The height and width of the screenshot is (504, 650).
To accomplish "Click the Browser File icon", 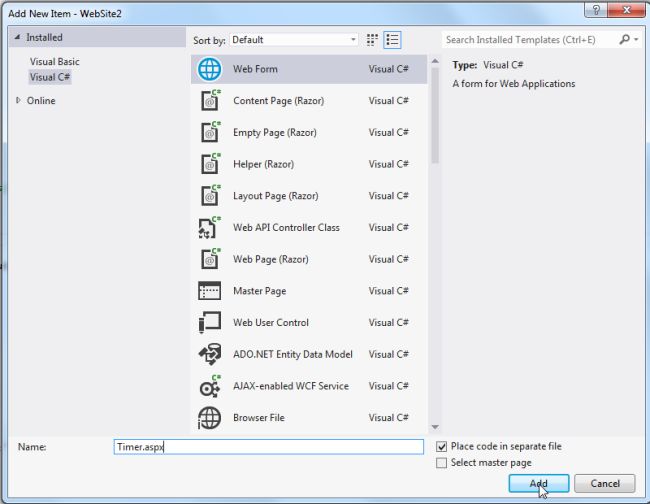I will coord(209,418).
